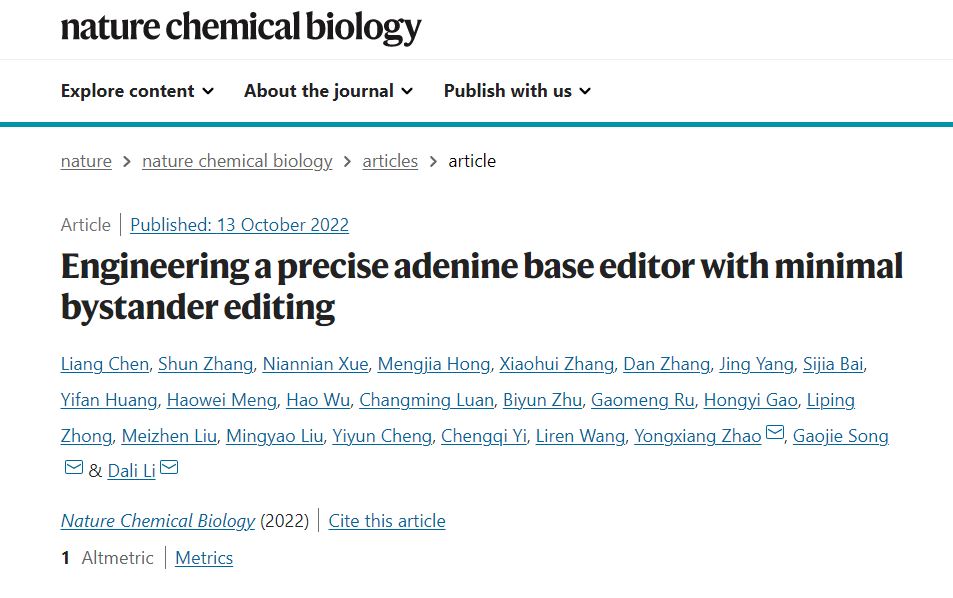Click the email icon next to Yongxiang Zhao

[775, 433]
